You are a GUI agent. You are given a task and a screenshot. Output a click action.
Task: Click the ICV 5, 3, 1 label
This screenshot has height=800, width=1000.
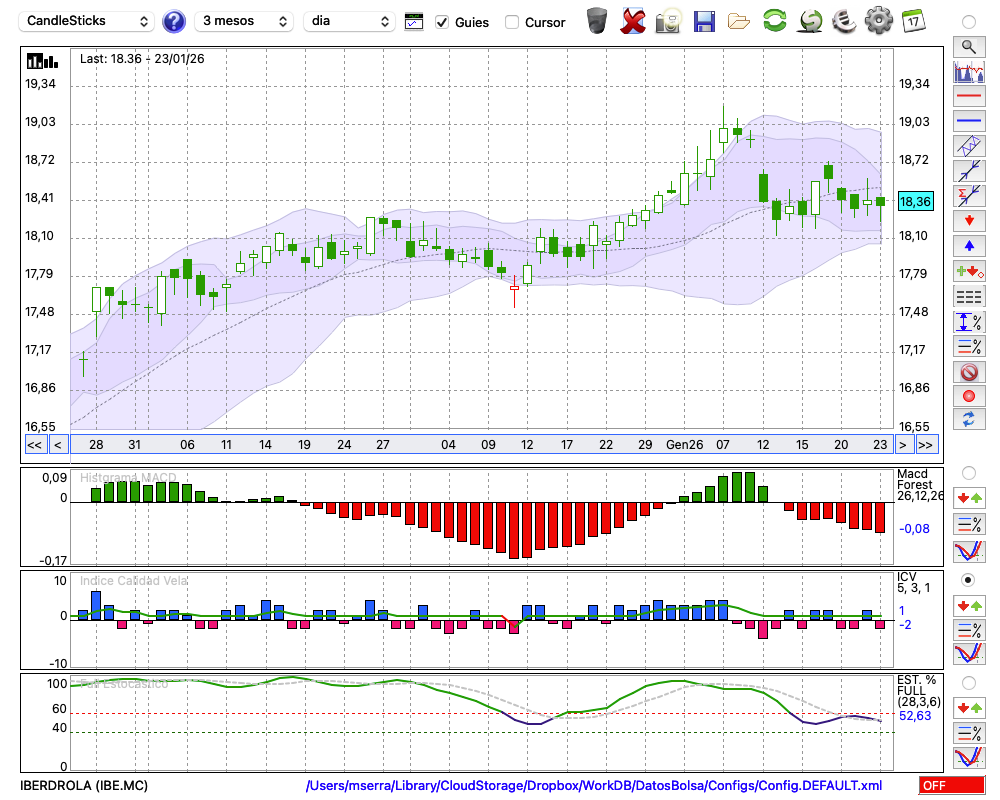(x=914, y=582)
